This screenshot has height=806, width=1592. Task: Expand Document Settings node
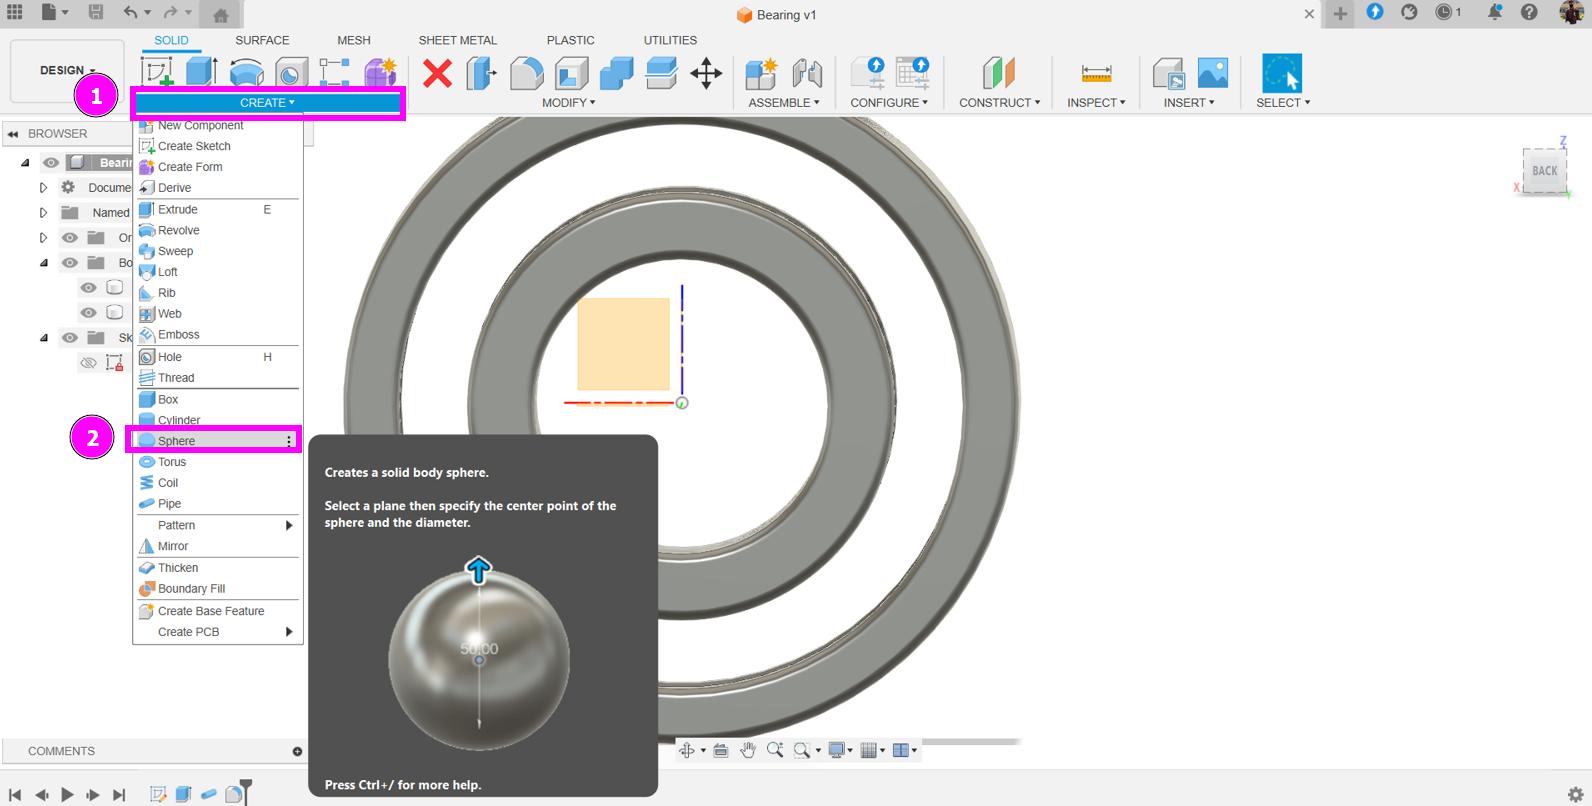click(43, 187)
